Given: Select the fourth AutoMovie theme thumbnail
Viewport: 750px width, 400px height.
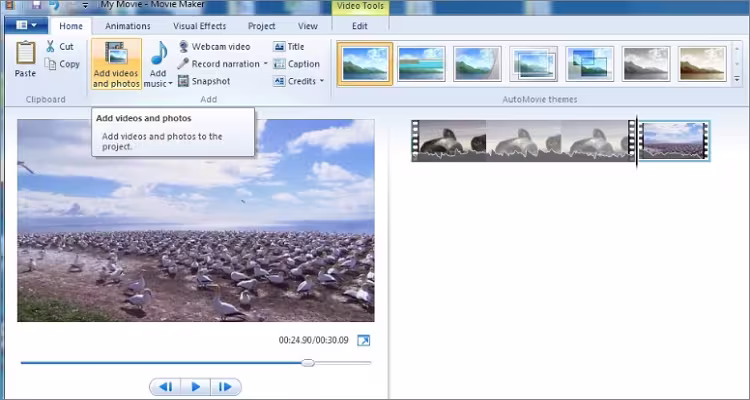Looking at the screenshot, I should point(534,64).
